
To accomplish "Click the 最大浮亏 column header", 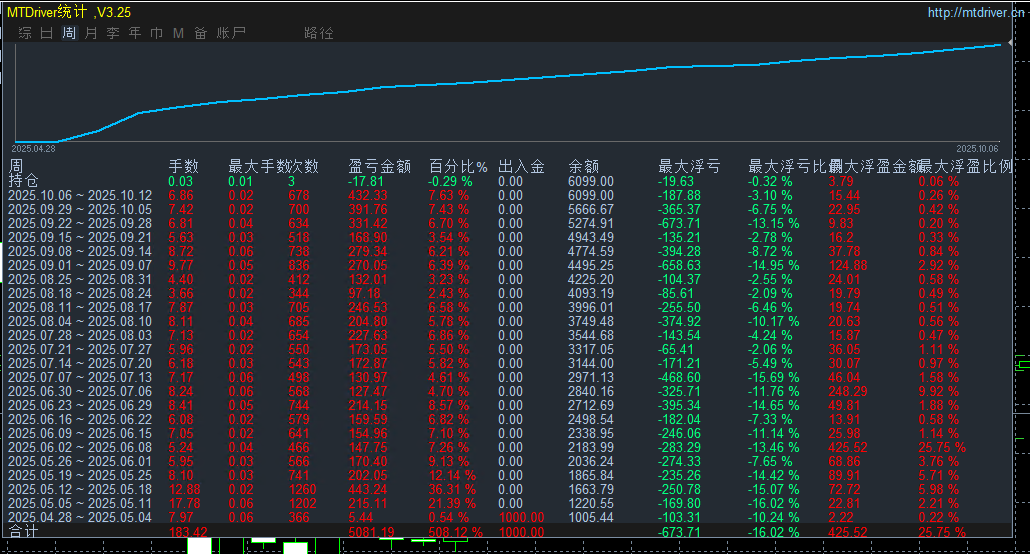I will tap(689, 166).
